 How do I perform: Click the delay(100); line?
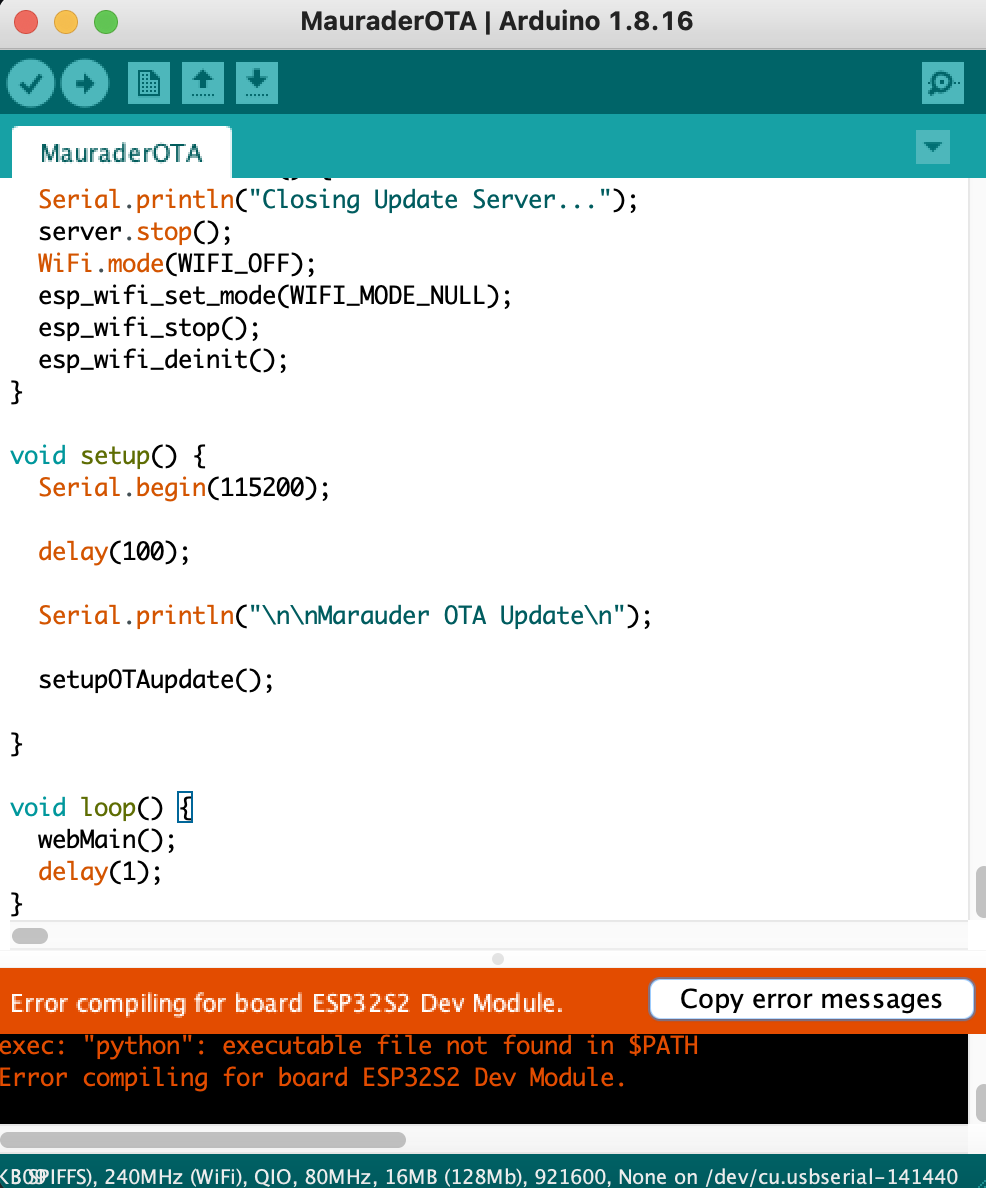coord(114,552)
